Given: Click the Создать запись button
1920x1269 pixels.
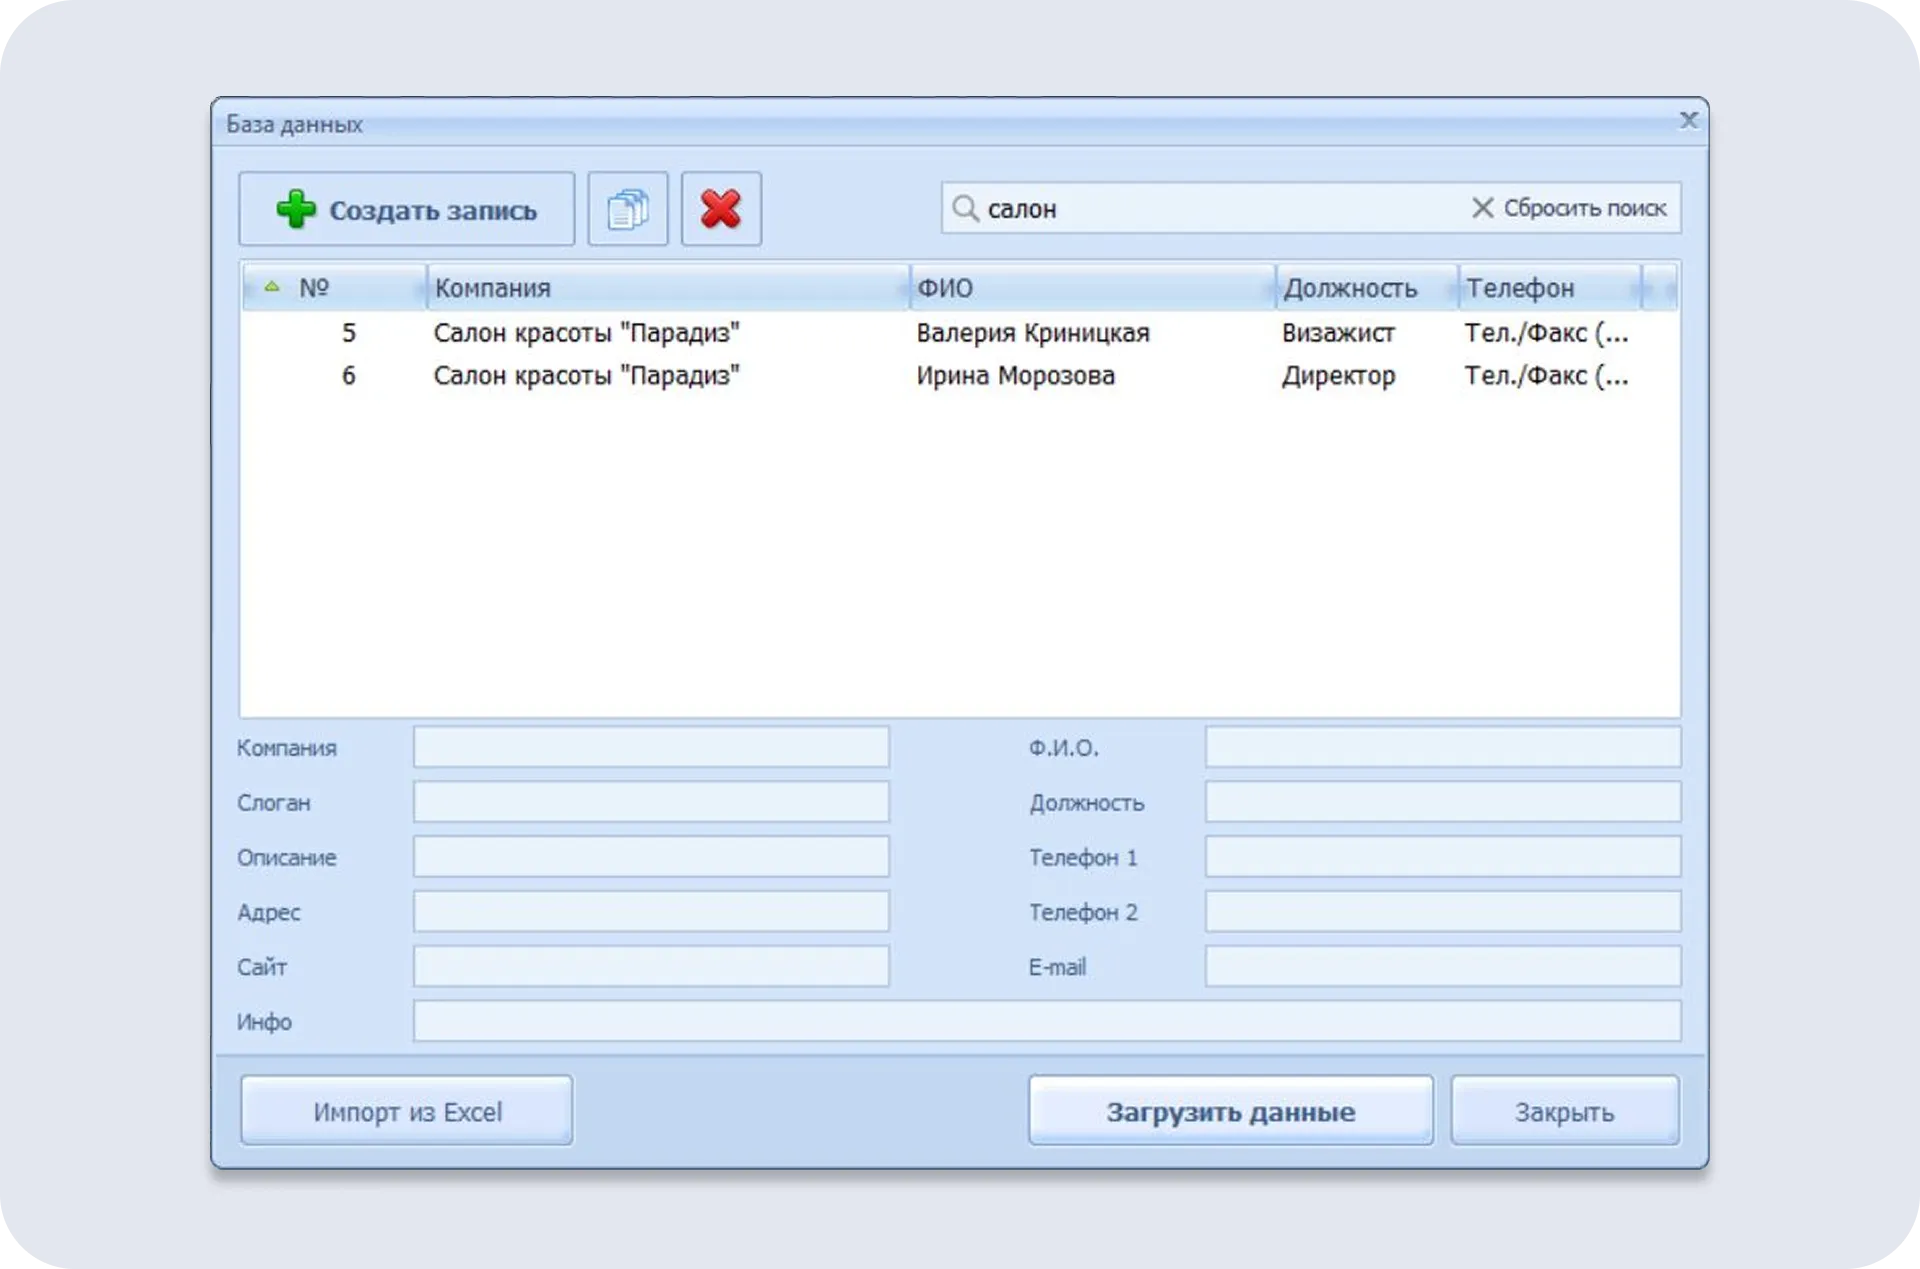Looking at the screenshot, I should click(x=406, y=209).
